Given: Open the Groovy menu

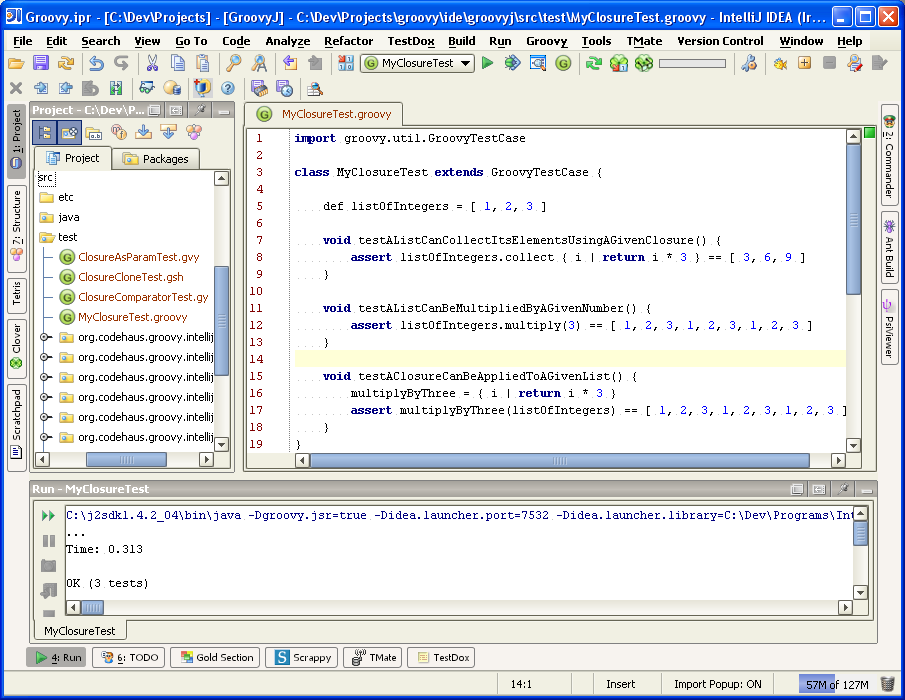Looking at the screenshot, I should [x=546, y=41].
